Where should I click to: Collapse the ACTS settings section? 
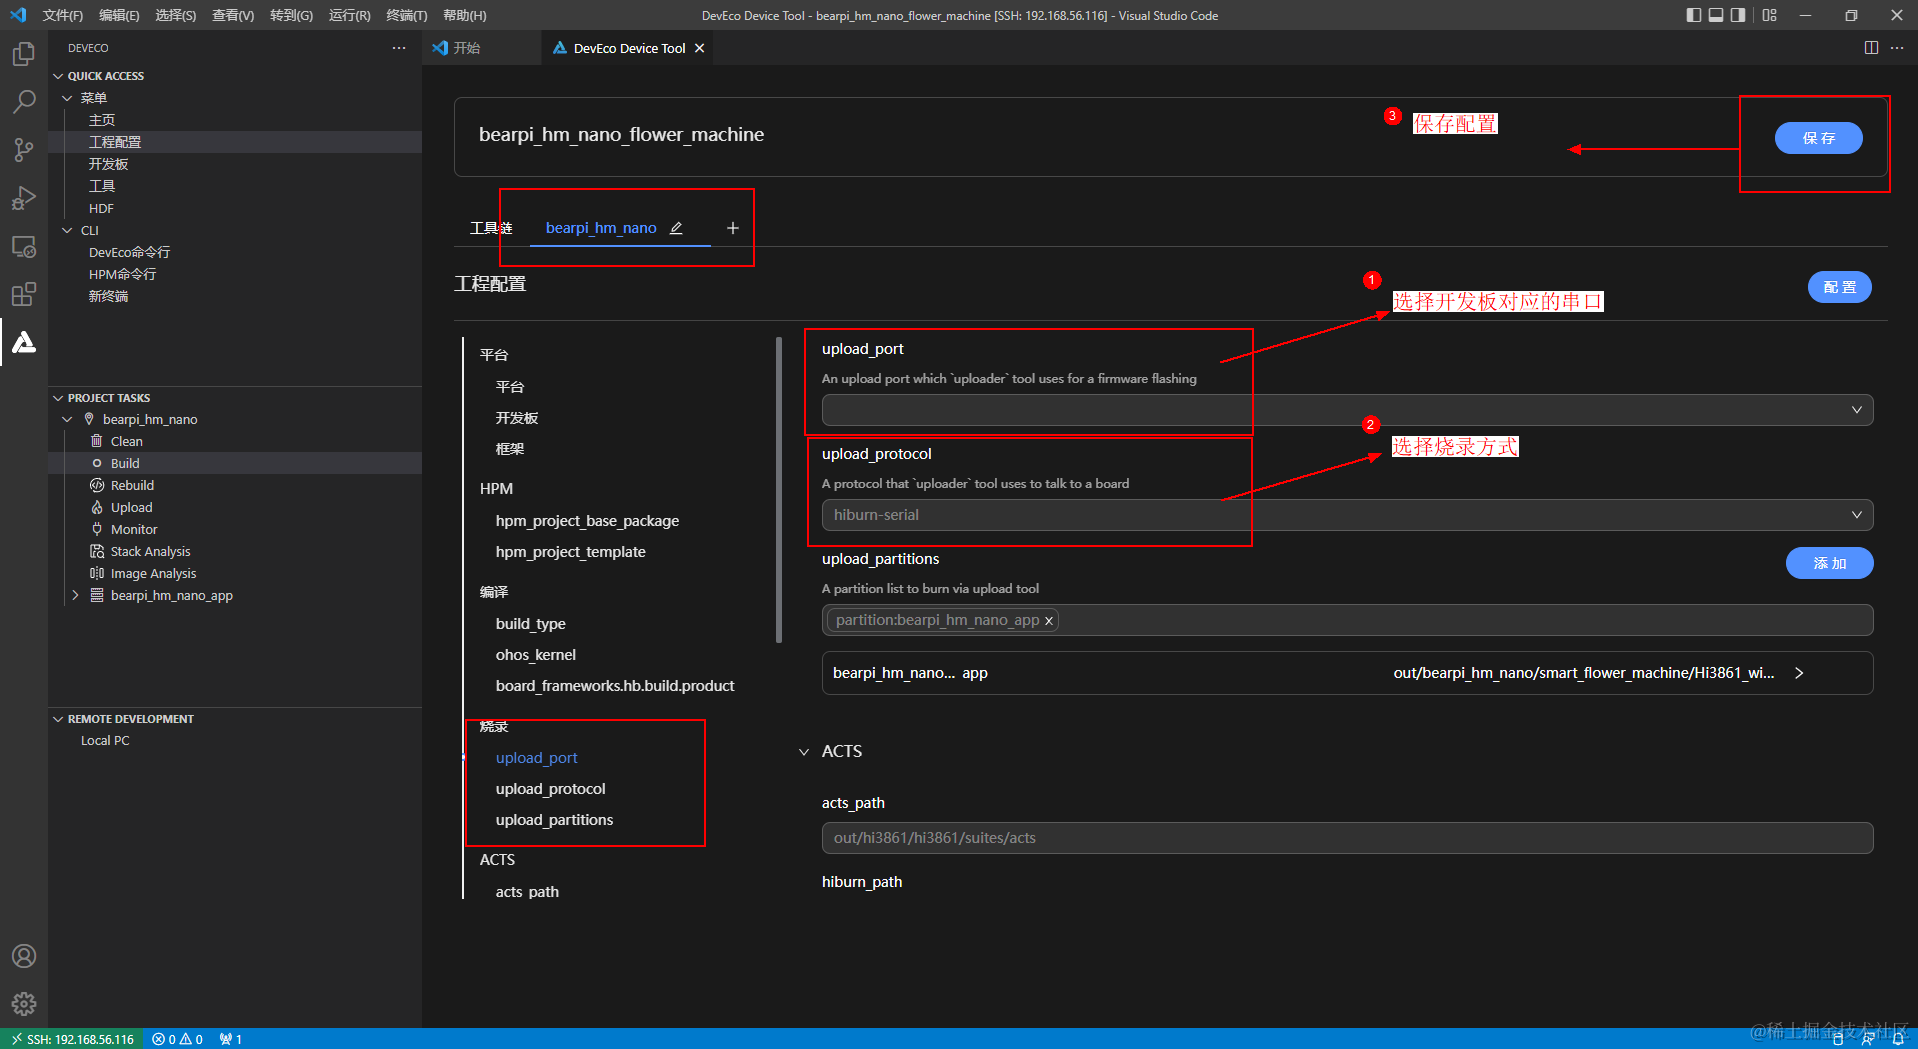804,752
